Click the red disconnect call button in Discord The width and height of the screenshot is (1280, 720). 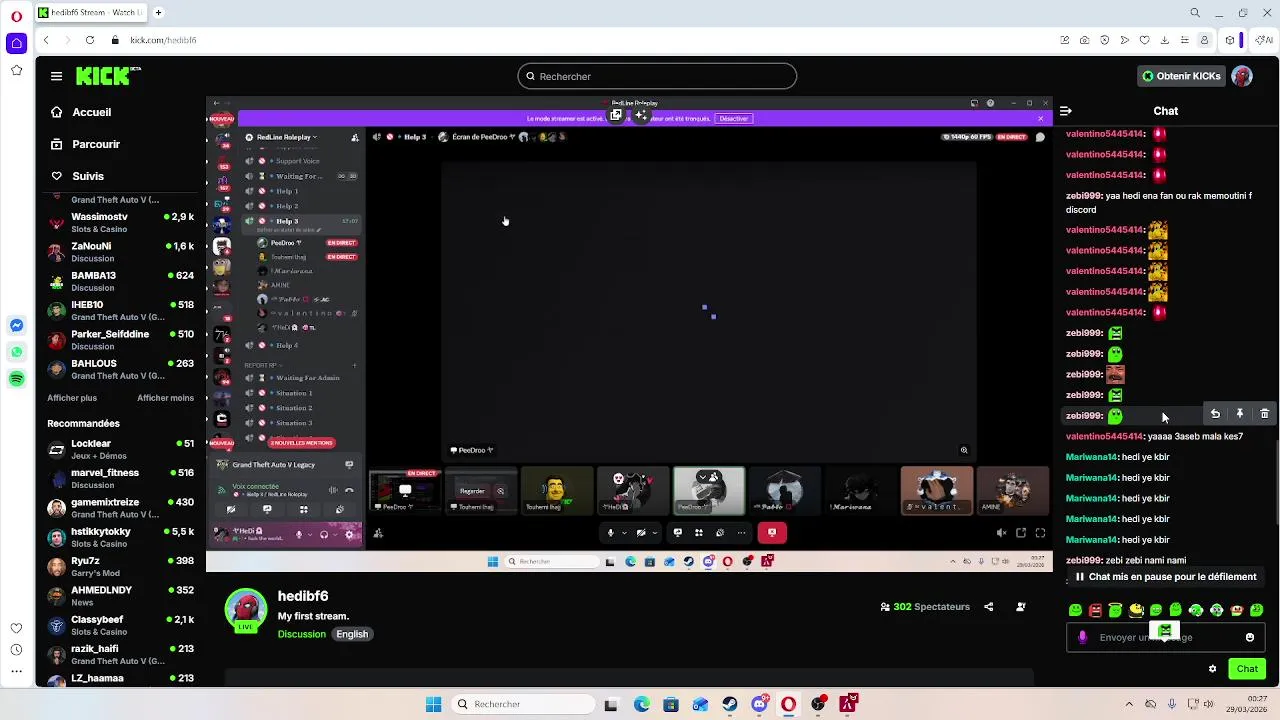pos(772,533)
